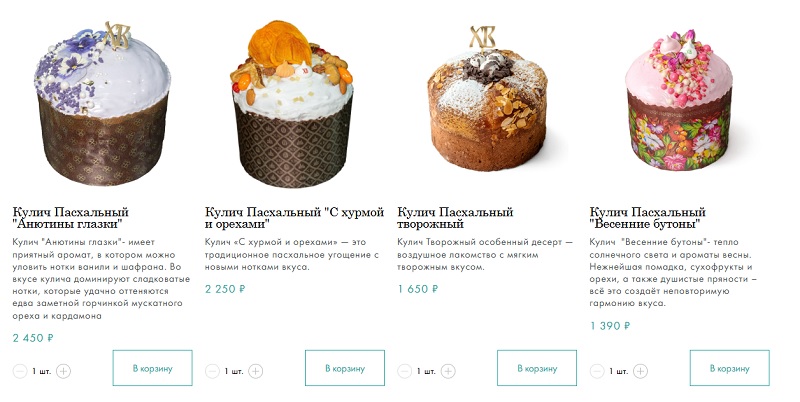Click minus icon for С хурмой и орехами
The width and height of the screenshot is (800, 402).
[x=212, y=371]
